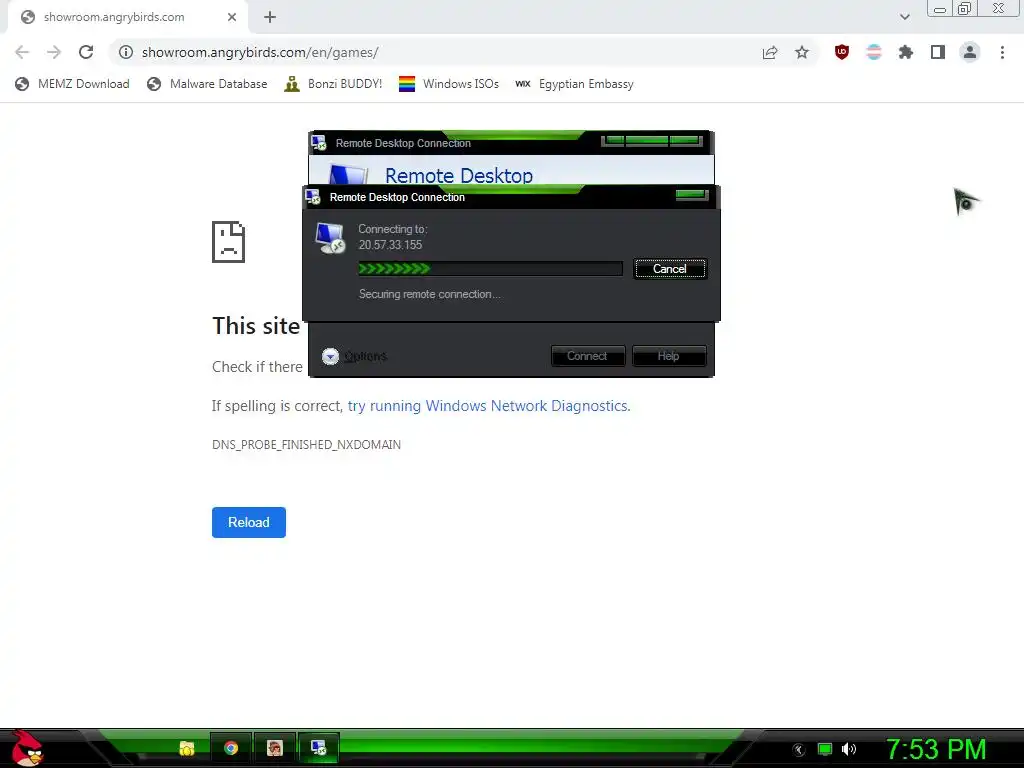Open MEMZ Download bookmark
1024x768 pixels.
(72, 84)
